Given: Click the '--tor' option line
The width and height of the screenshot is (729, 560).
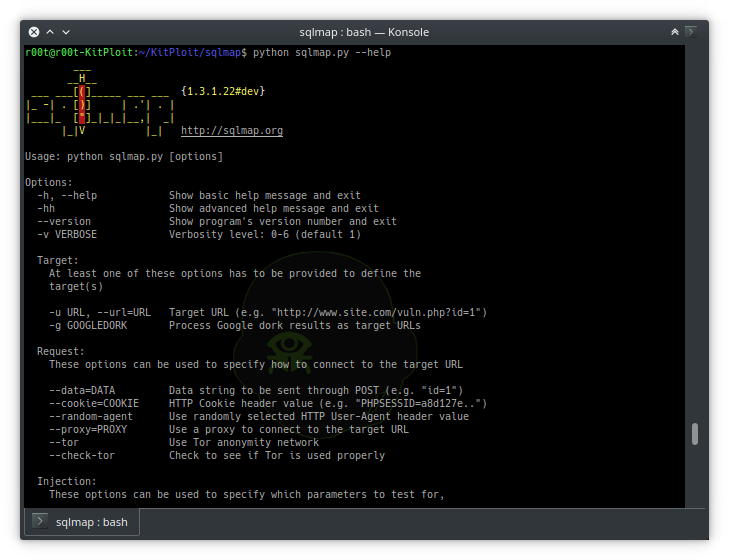Looking at the screenshot, I should [64, 443].
